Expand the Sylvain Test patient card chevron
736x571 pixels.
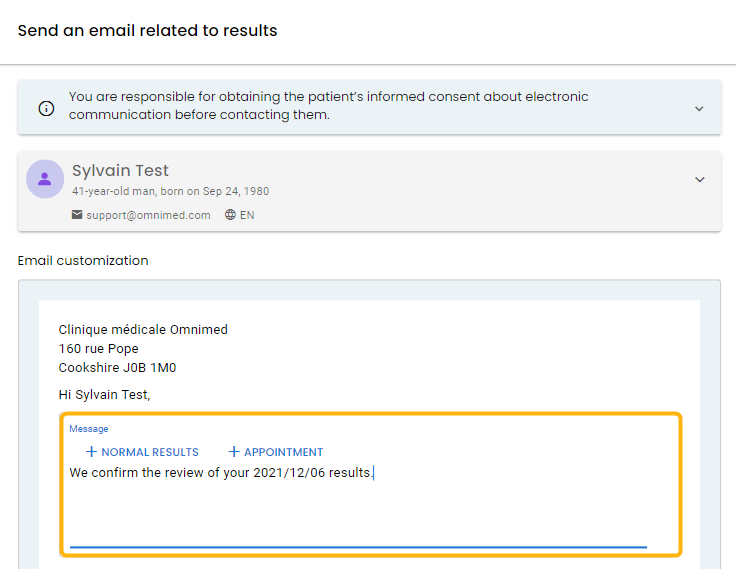pyautogui.click(x=699, y=180)
